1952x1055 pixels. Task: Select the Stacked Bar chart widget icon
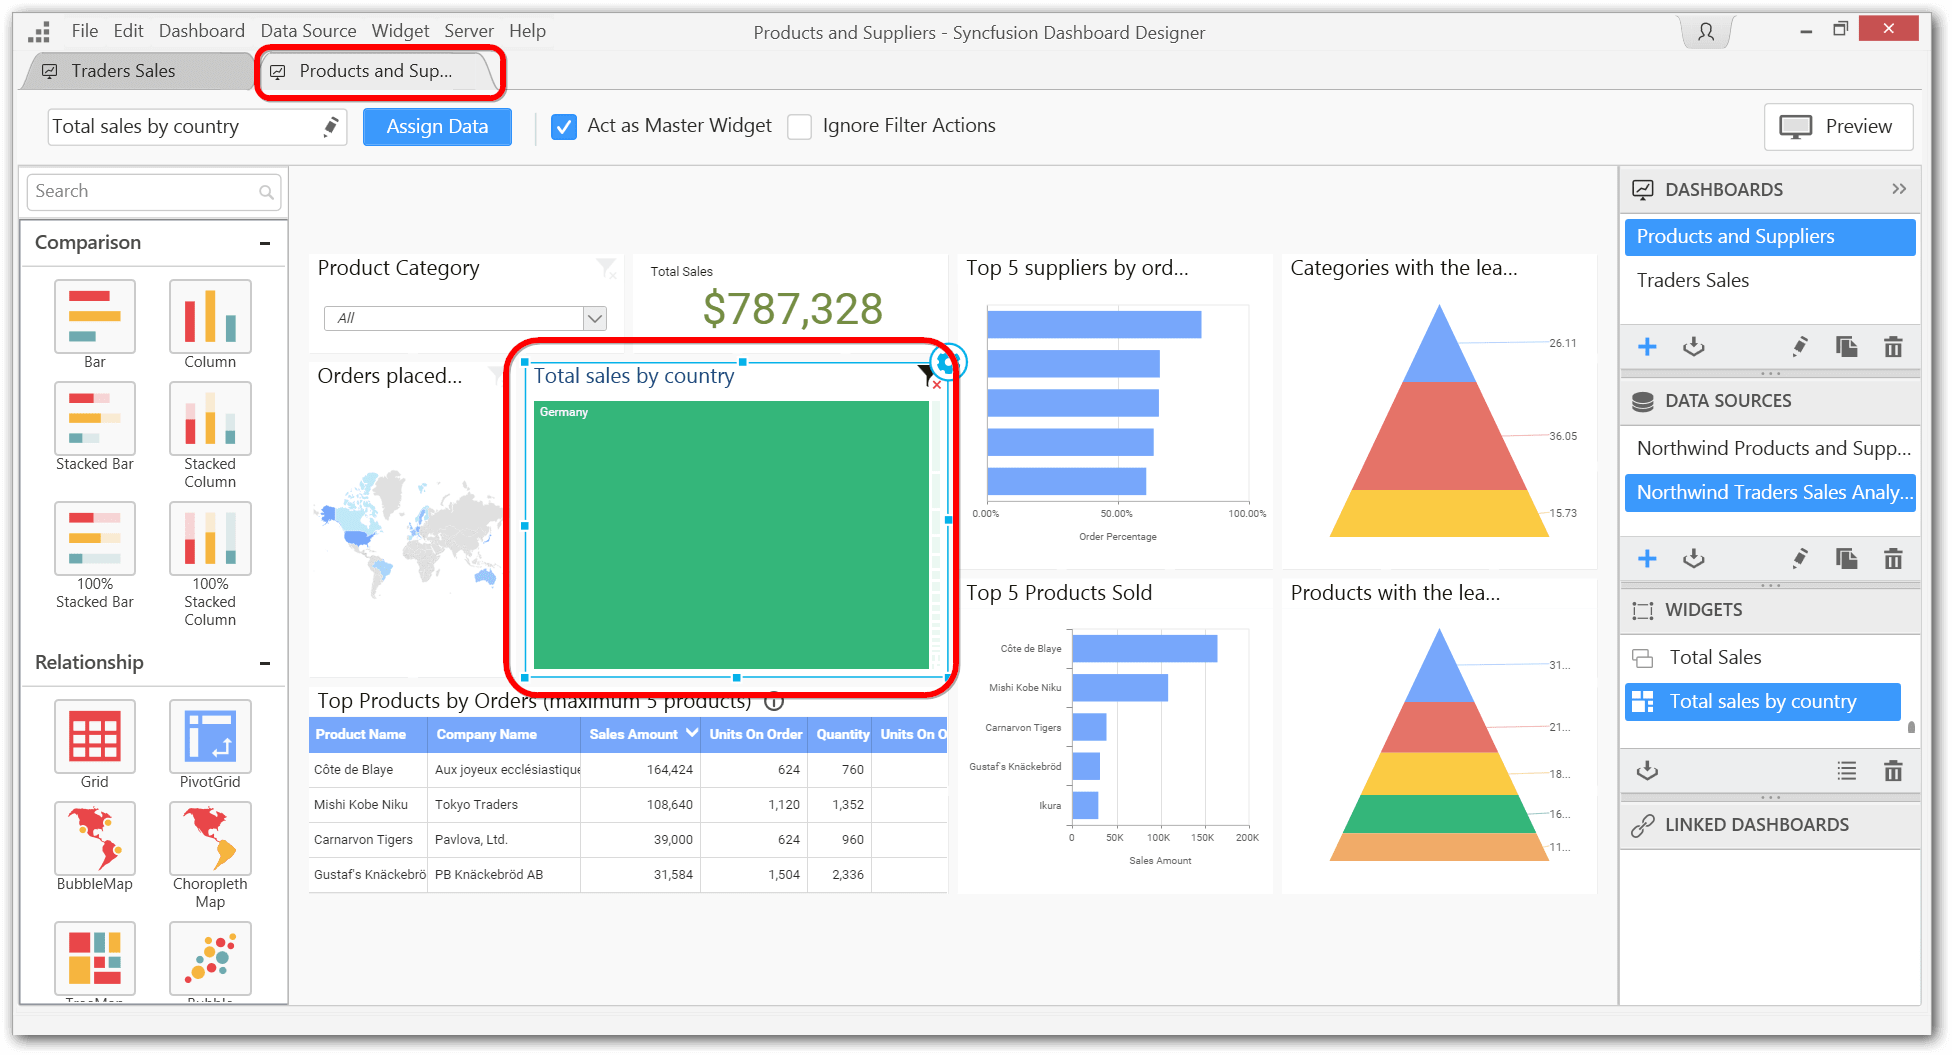(x=95, y=419)
